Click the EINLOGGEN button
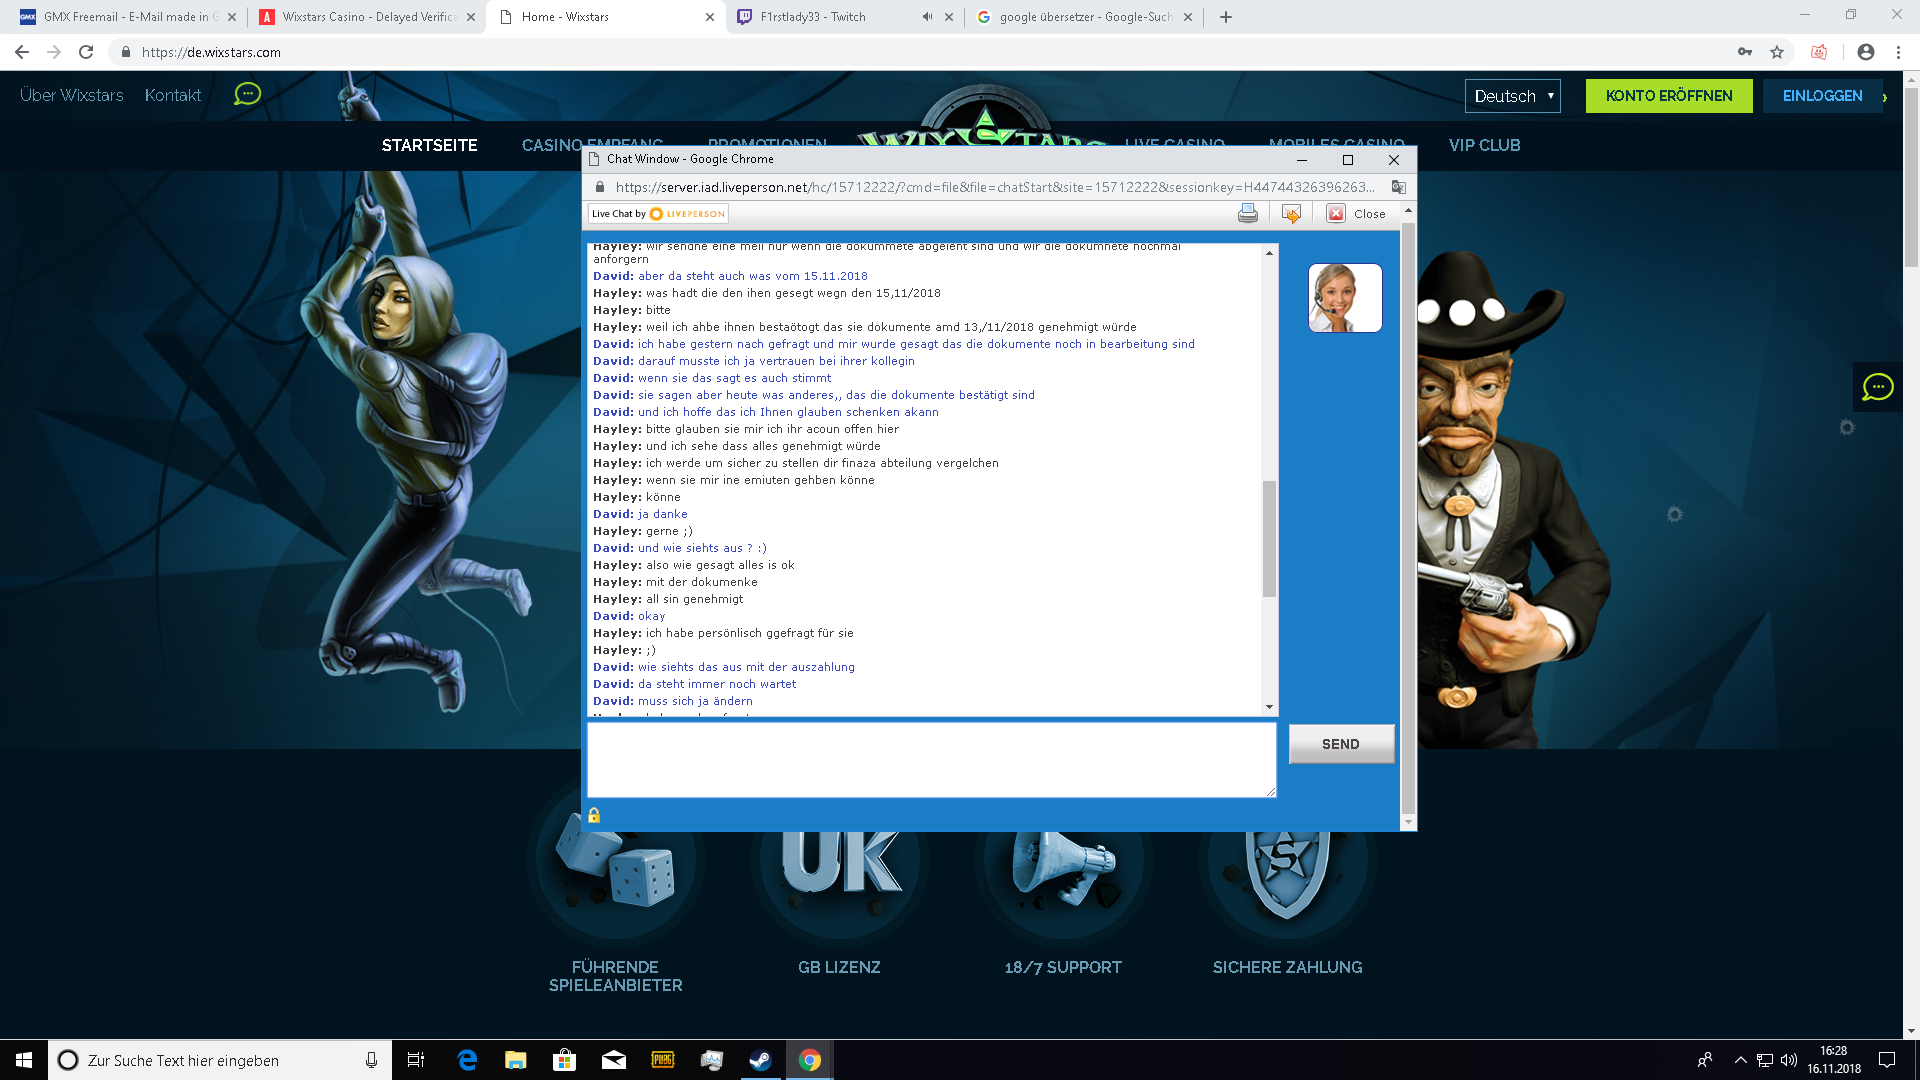 [x=1822, y=96]
